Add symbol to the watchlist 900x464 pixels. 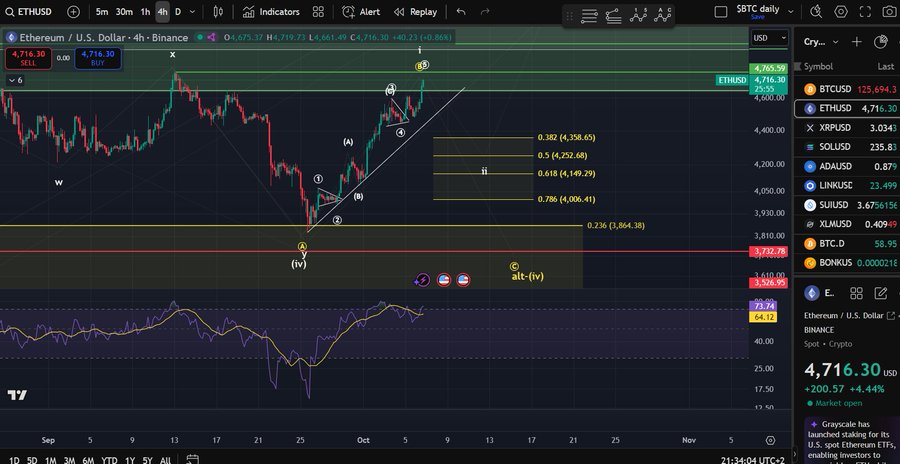(x=856, y=41)
